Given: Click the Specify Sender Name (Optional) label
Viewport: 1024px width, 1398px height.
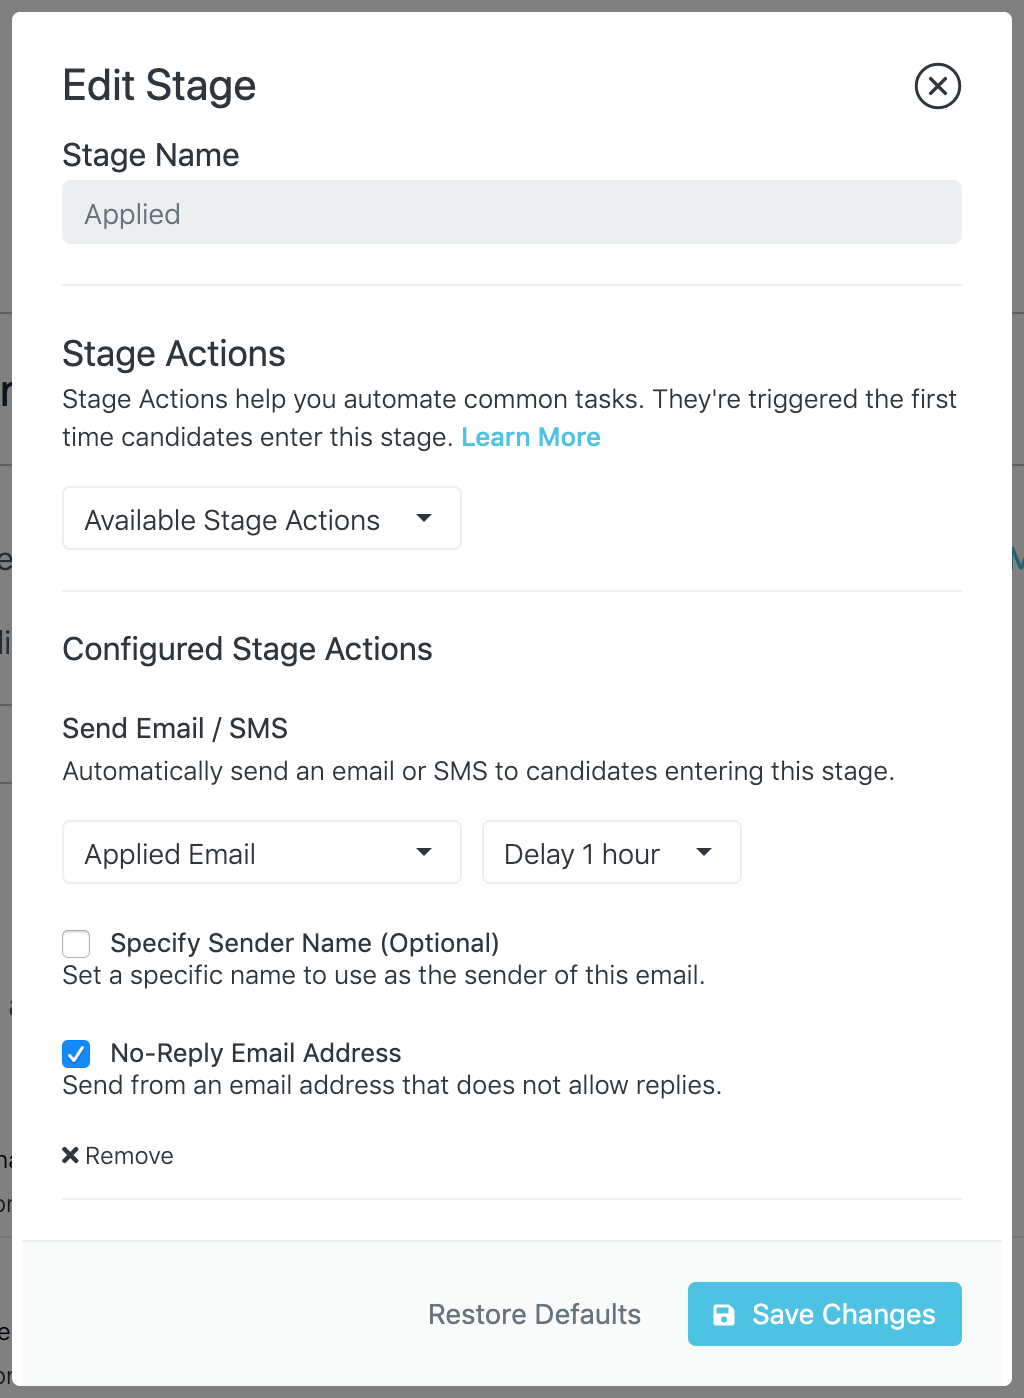Looking at the screenshot, I should 304,943.
